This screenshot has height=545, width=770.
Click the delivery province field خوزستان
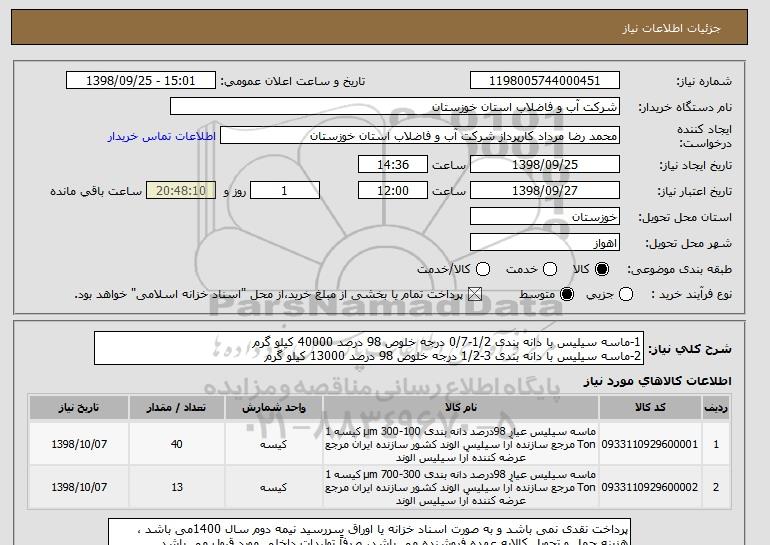[x=545, y=216]
